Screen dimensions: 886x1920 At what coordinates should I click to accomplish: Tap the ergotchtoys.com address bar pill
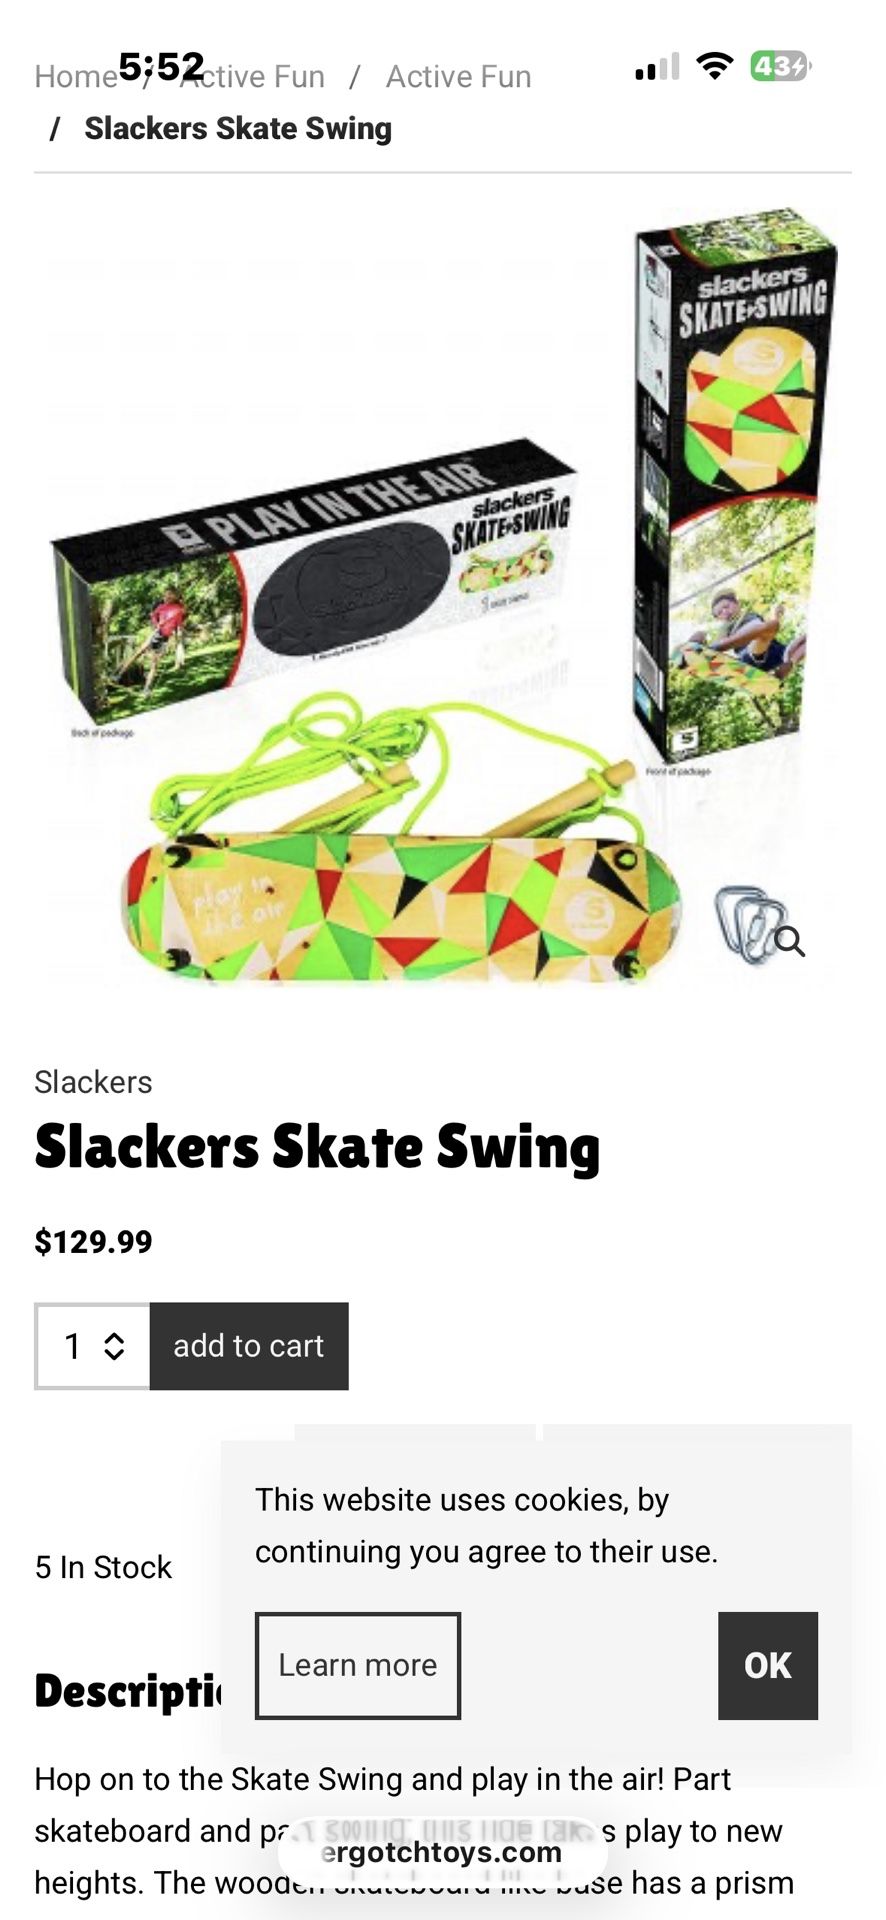[x=442, y=1852]
